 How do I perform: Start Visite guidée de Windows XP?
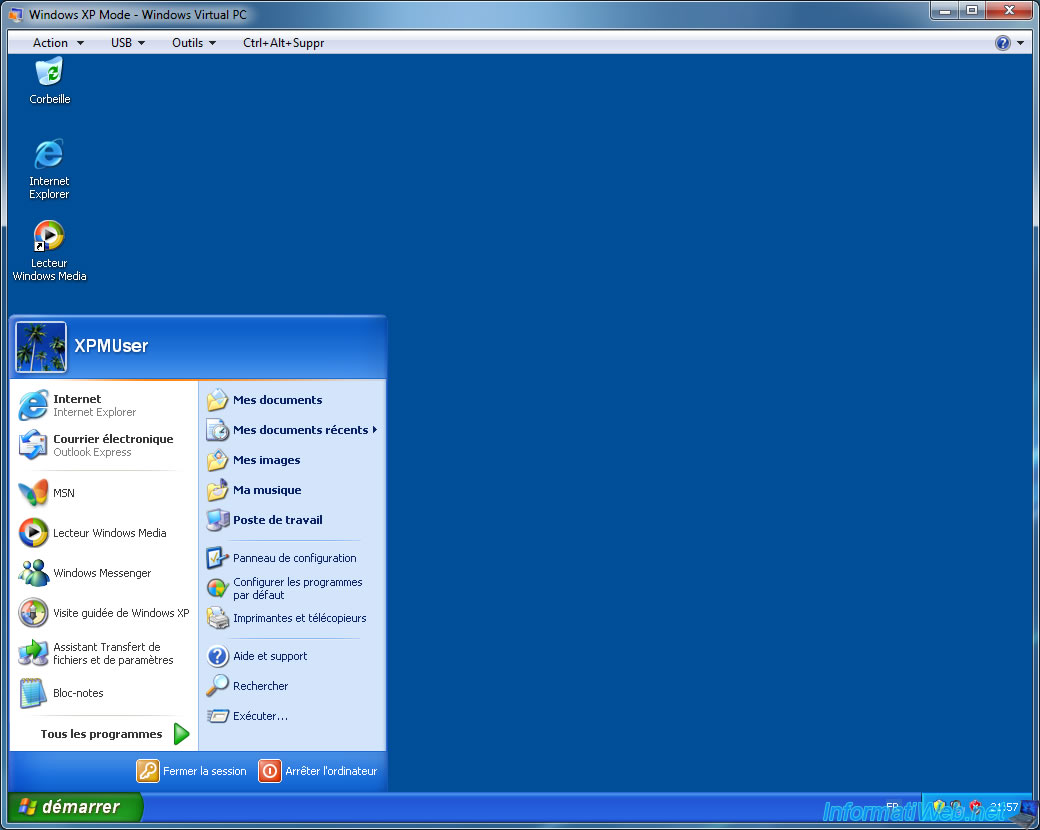104,613
